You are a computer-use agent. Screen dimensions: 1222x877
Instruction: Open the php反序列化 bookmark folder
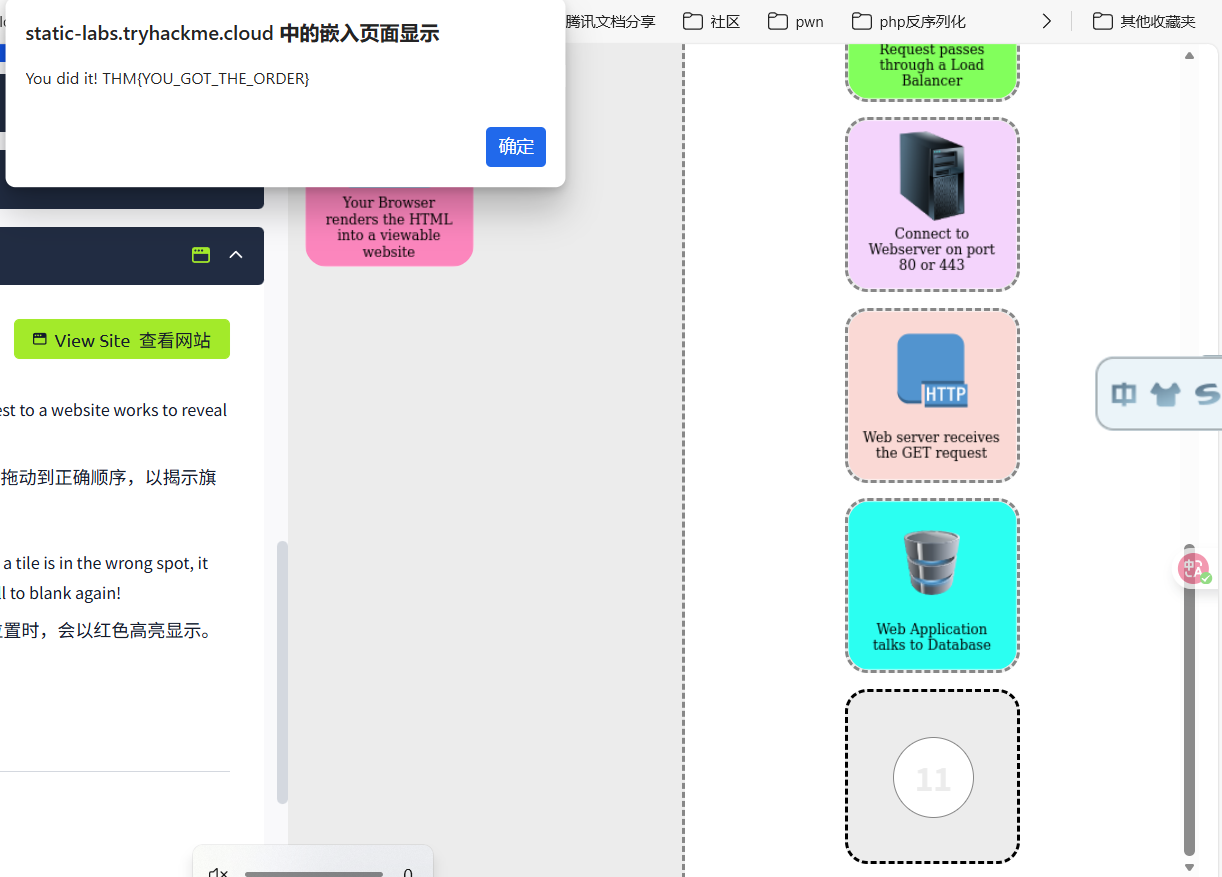908,21
